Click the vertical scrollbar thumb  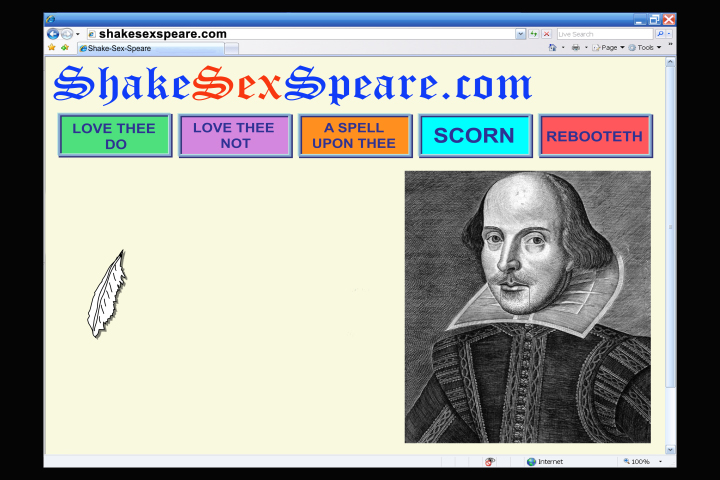point(670,227)
